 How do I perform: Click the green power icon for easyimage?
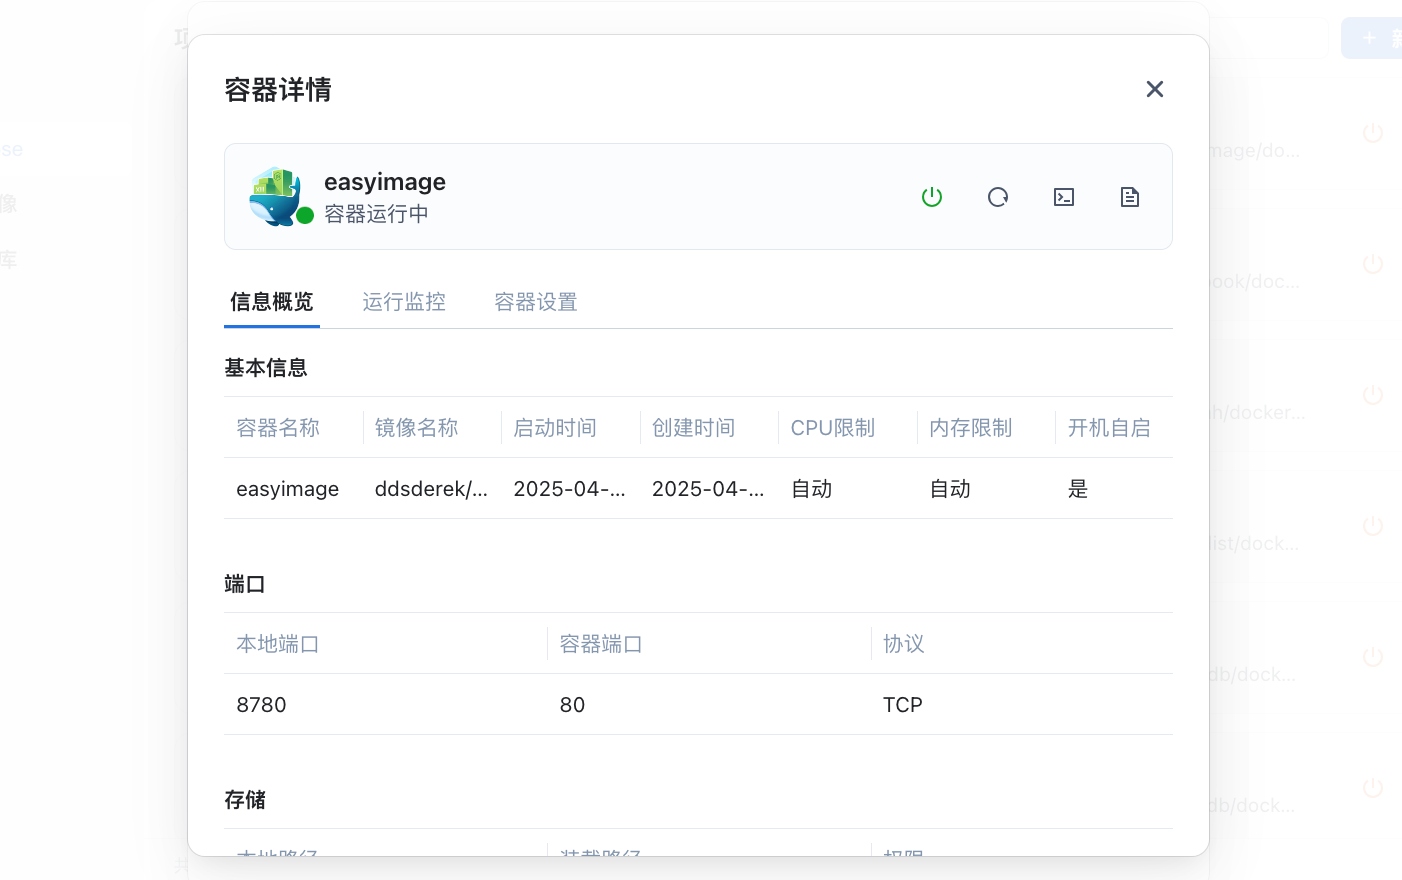coord(932,197)
